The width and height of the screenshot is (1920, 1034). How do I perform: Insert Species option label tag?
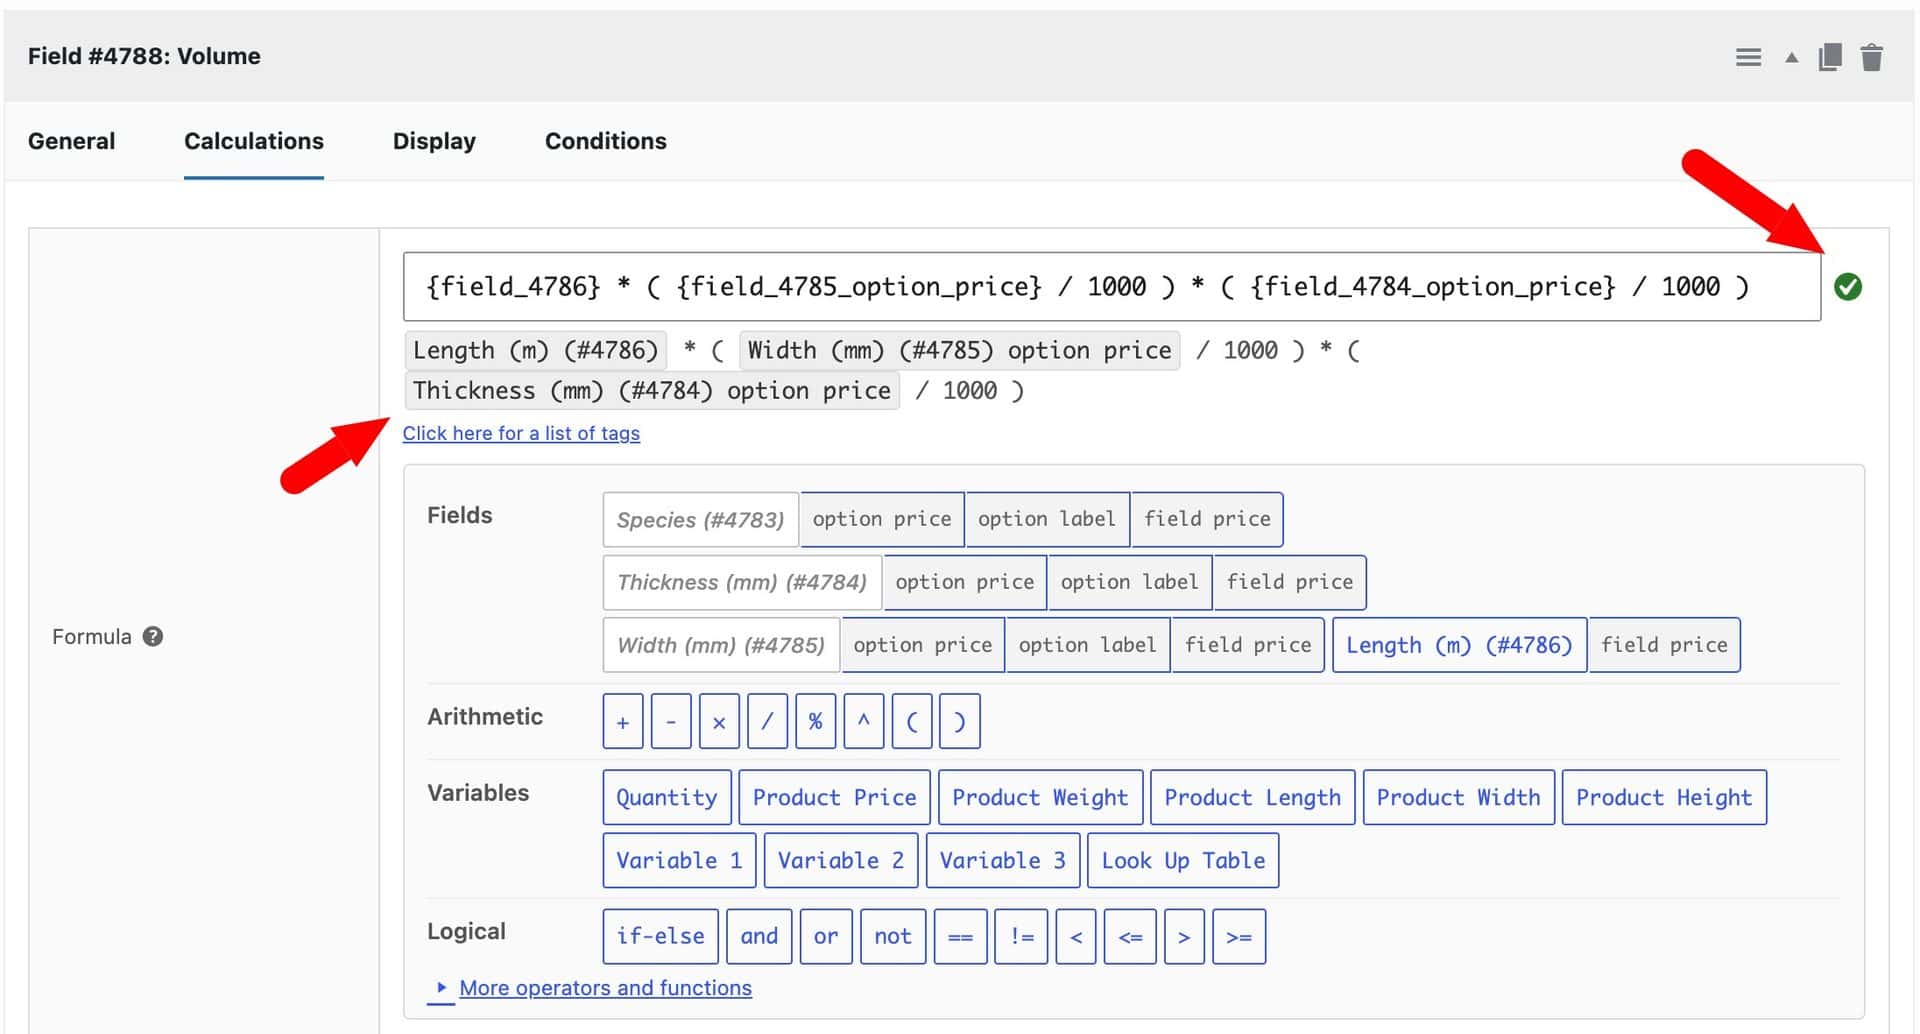tap(1047, 519)
